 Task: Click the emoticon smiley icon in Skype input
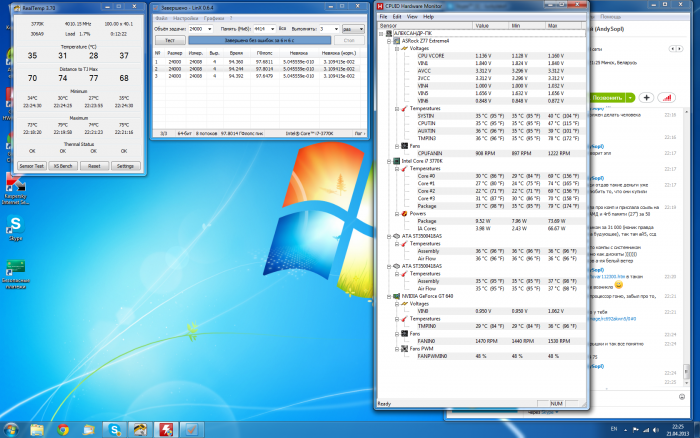click(x=682, y=397)
